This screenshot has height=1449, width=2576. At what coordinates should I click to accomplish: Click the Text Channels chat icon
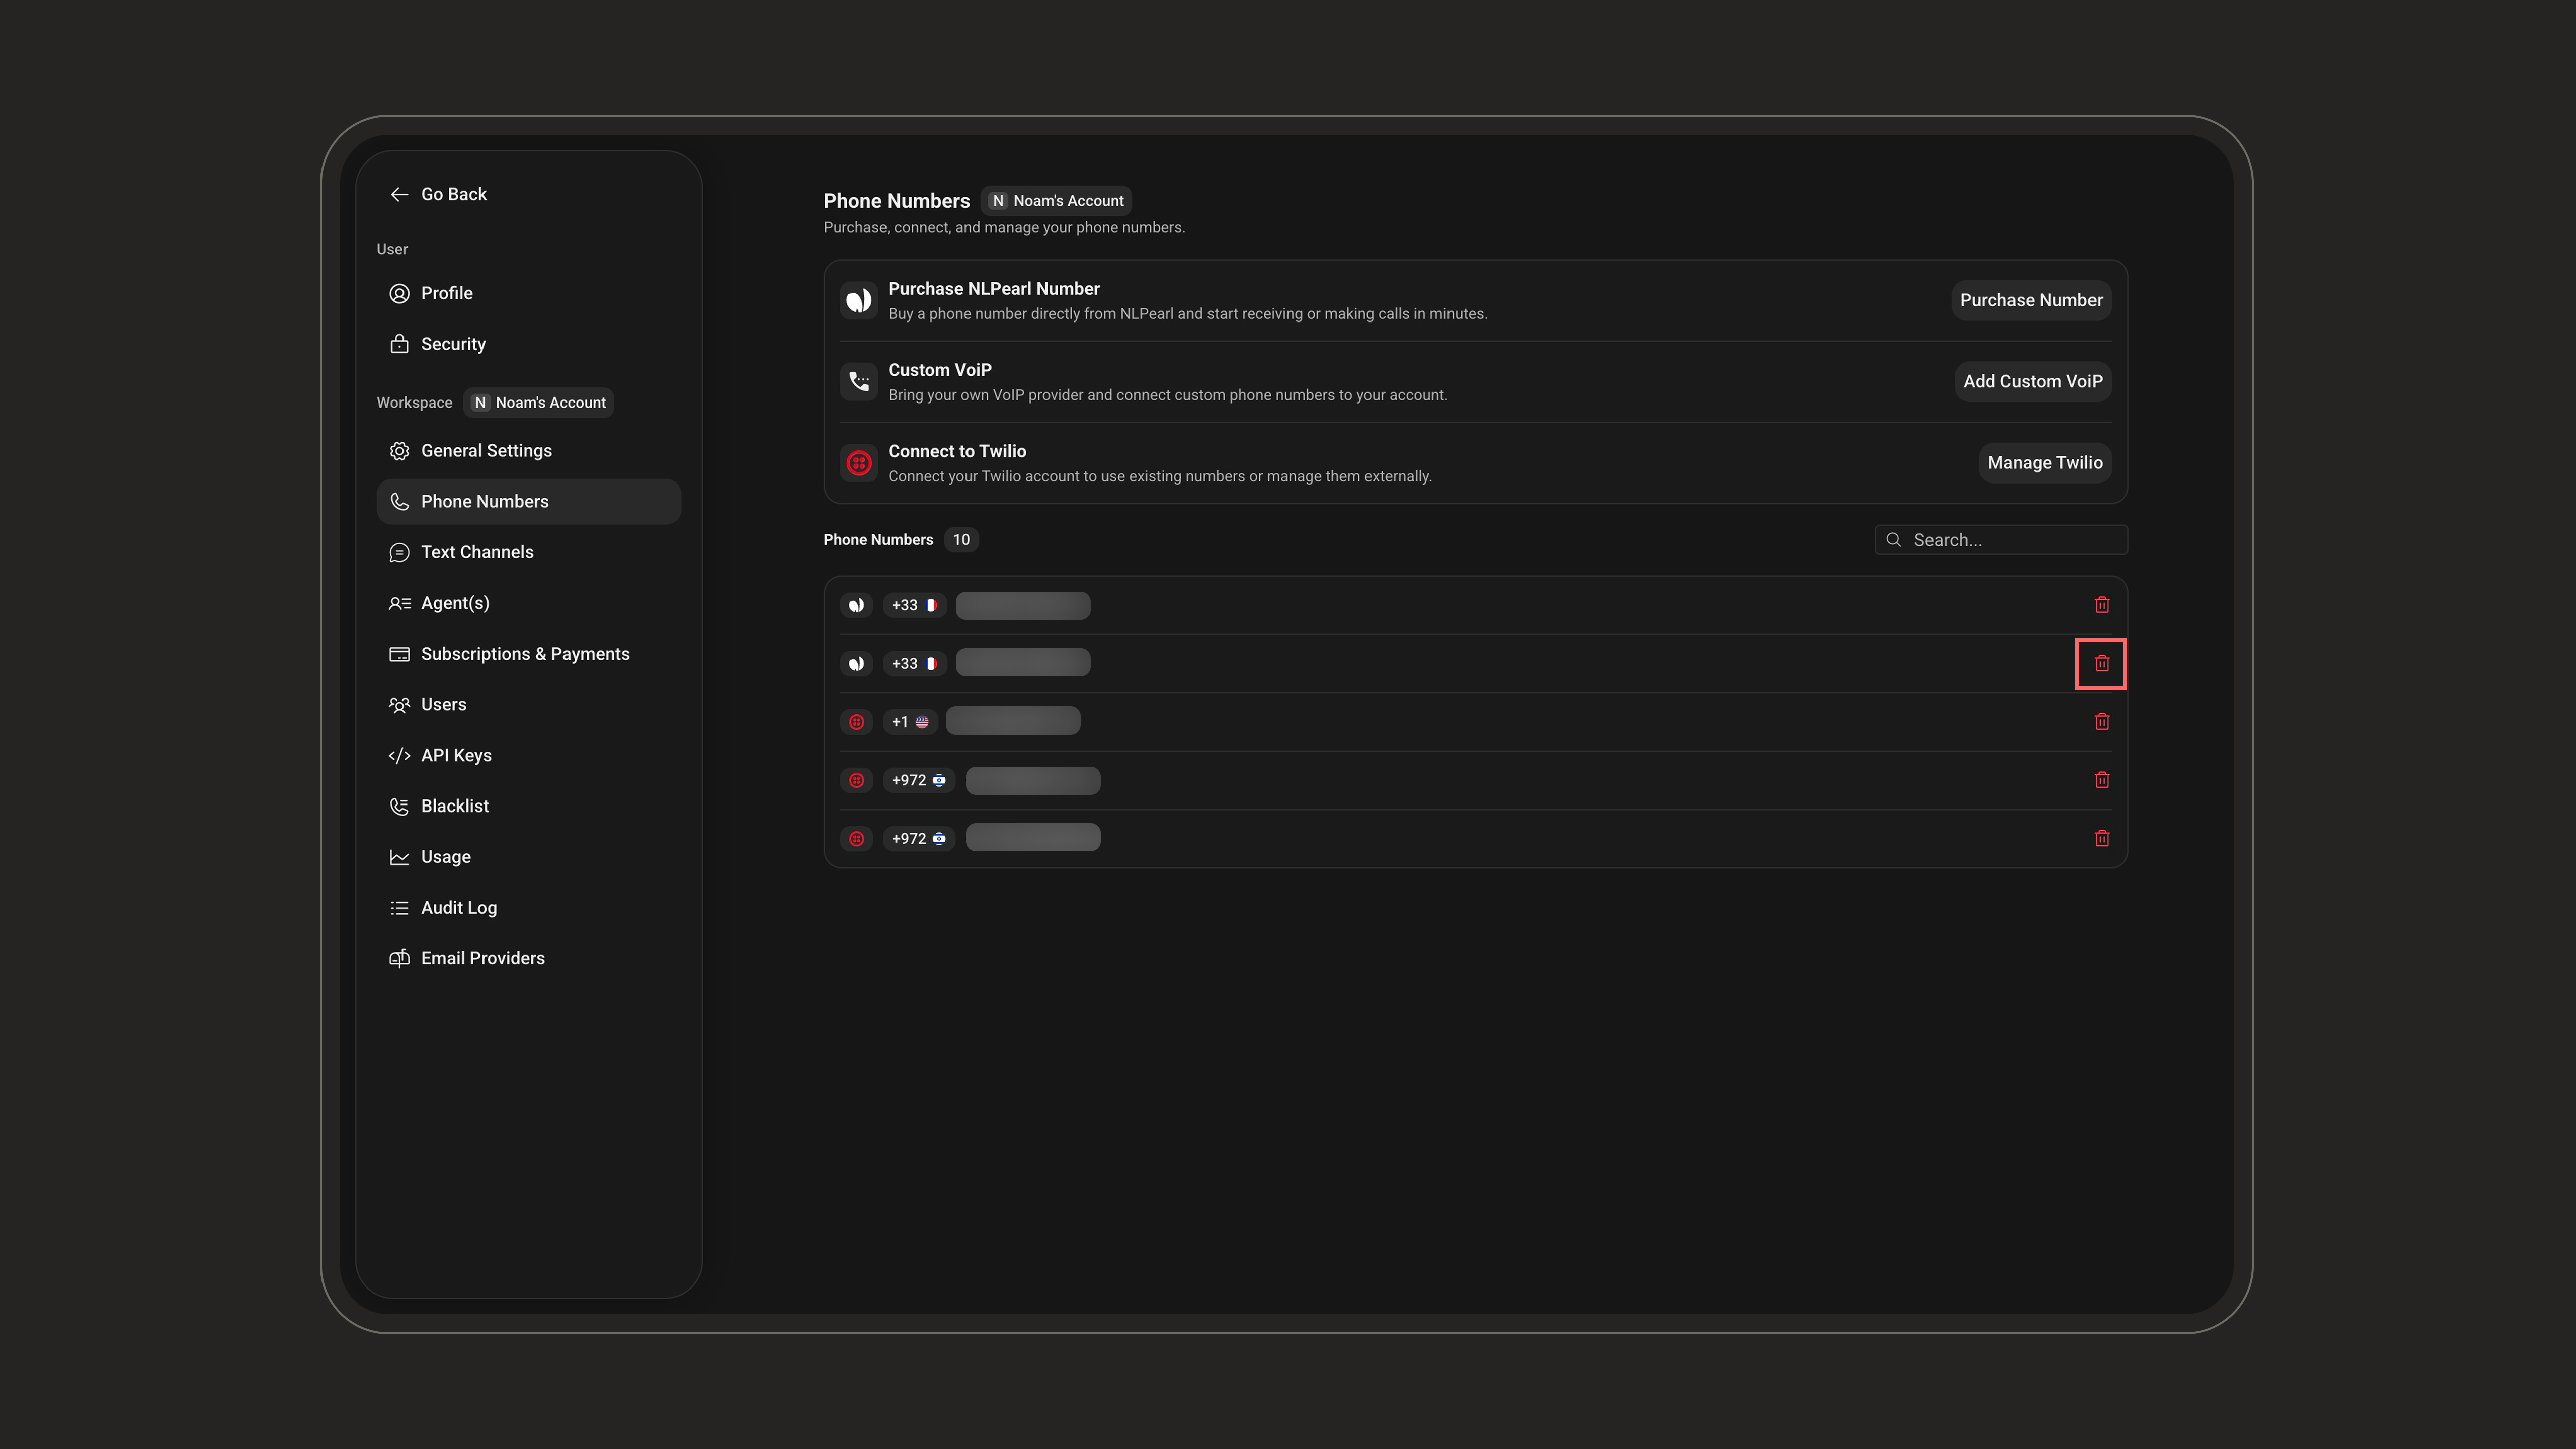(399, 552)
